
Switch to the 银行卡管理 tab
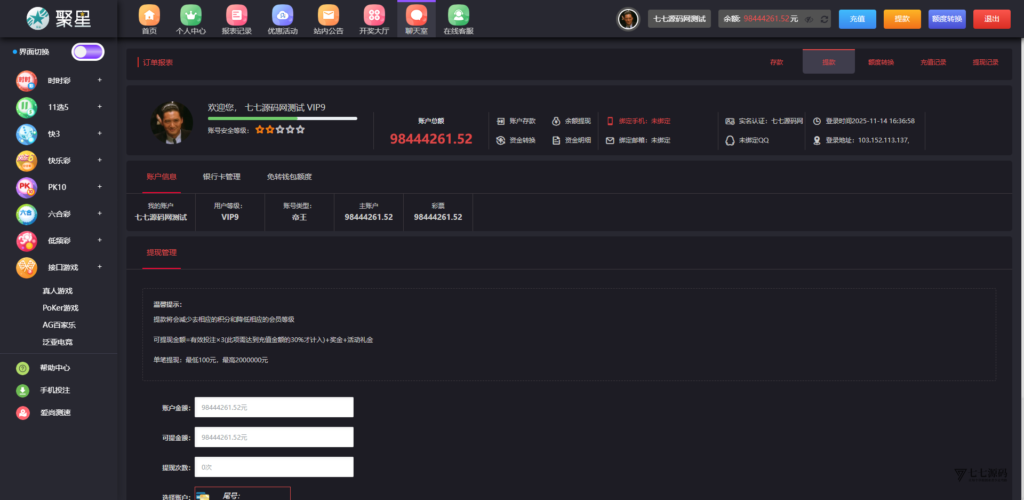(x=221, y=177)
